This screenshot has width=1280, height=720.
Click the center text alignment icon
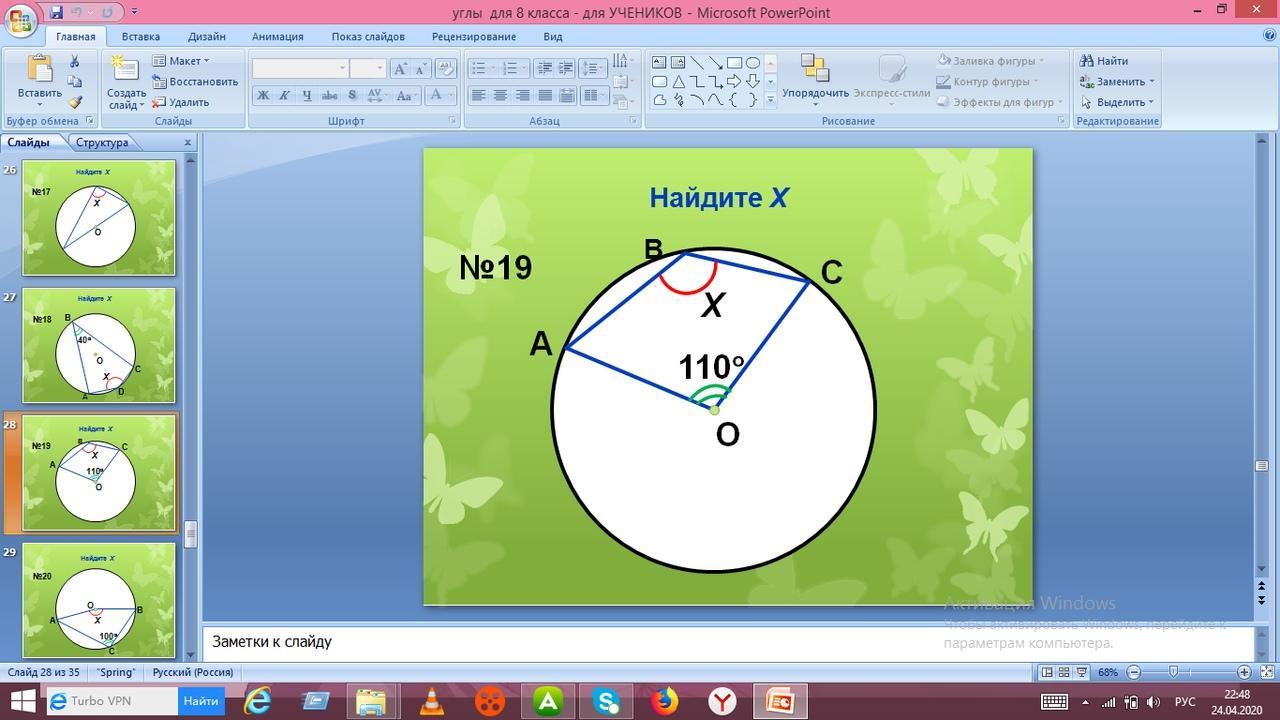tap(500, 96)
